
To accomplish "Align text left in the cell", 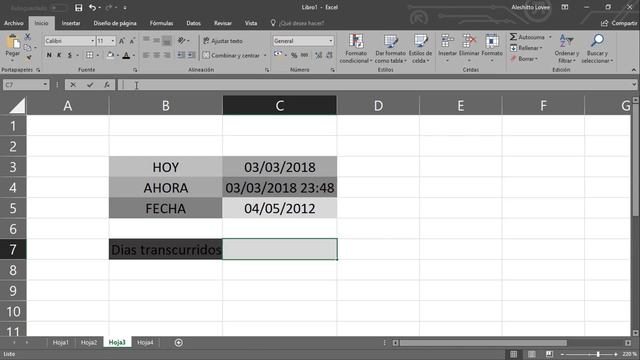I will (146, 55).
